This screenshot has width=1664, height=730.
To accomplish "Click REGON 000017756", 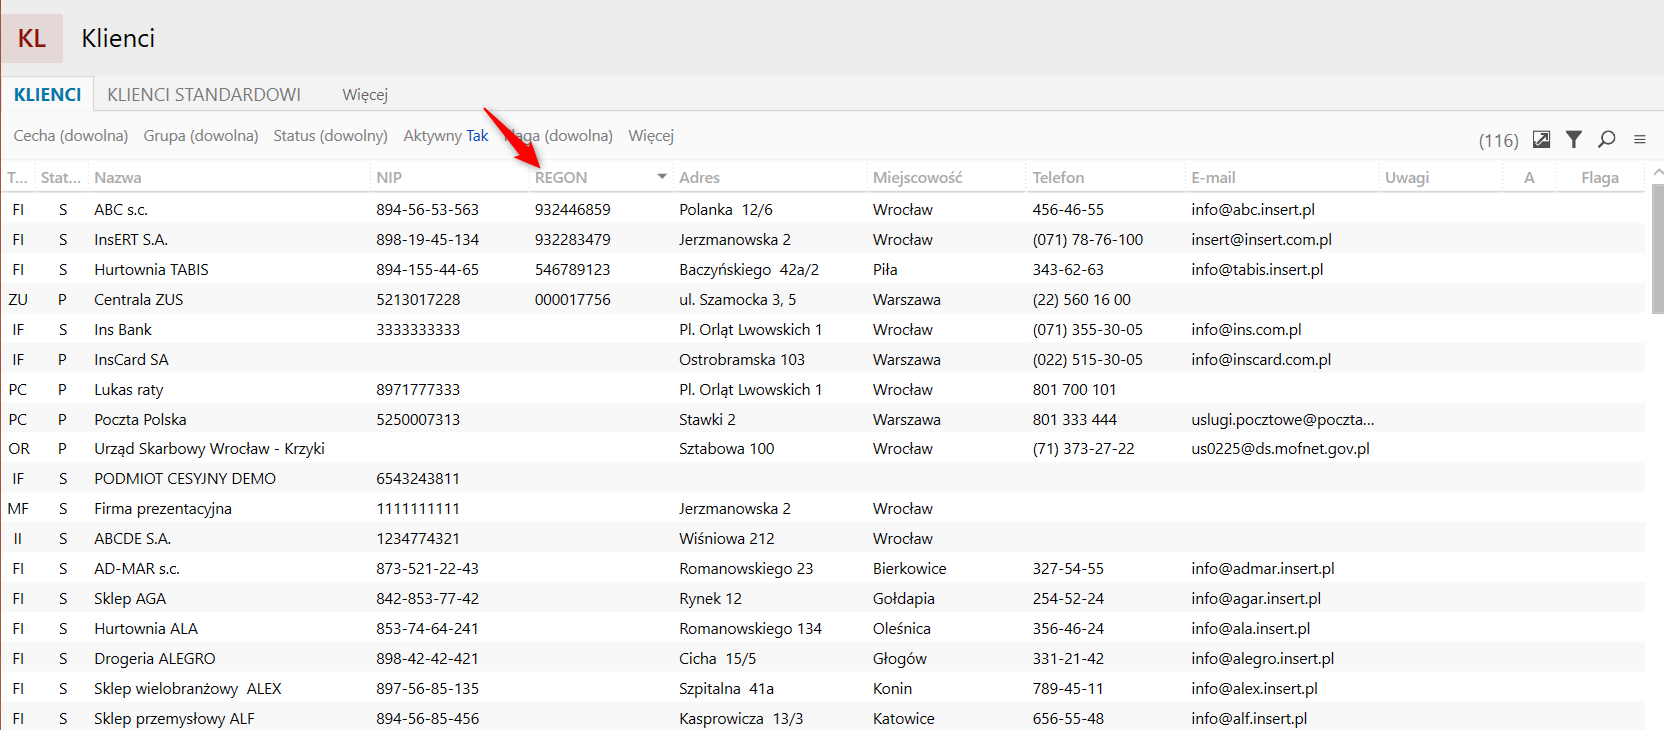I will pyautogui.click(x=572, y=300).
